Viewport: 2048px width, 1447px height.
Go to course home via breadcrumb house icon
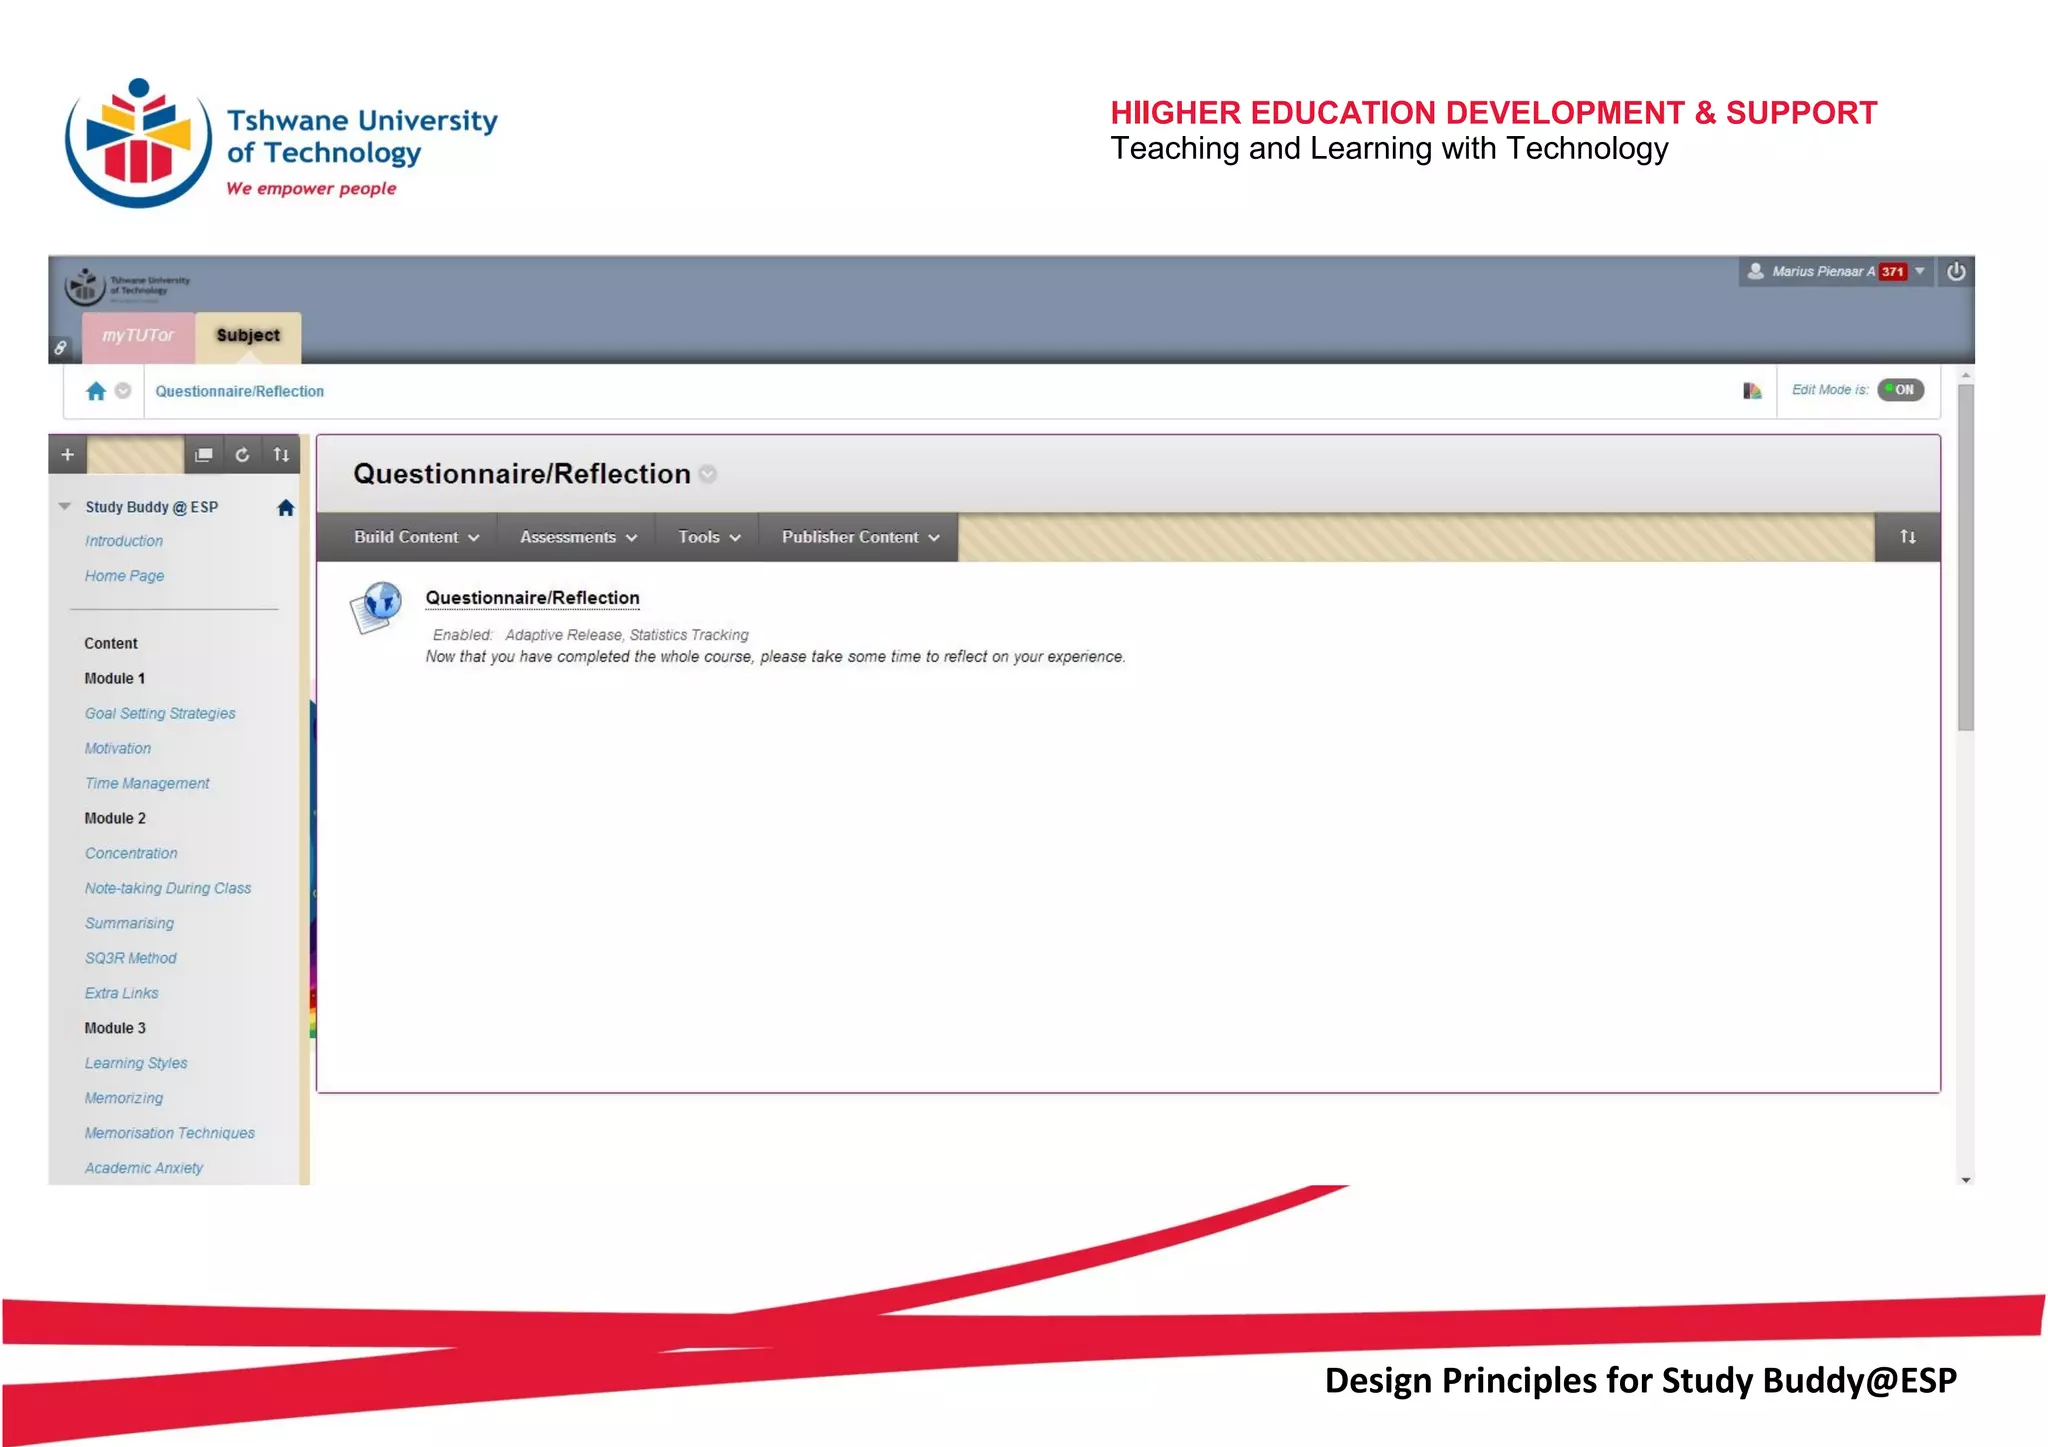pos(96,391)
